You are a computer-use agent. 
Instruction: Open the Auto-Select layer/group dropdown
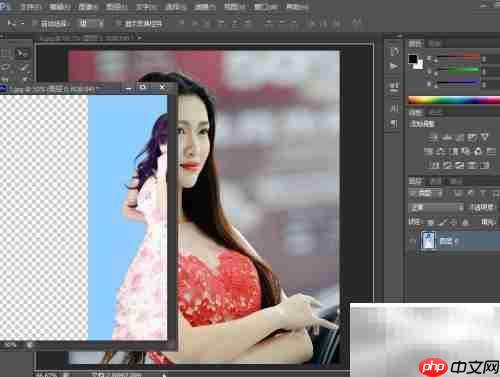91,23
